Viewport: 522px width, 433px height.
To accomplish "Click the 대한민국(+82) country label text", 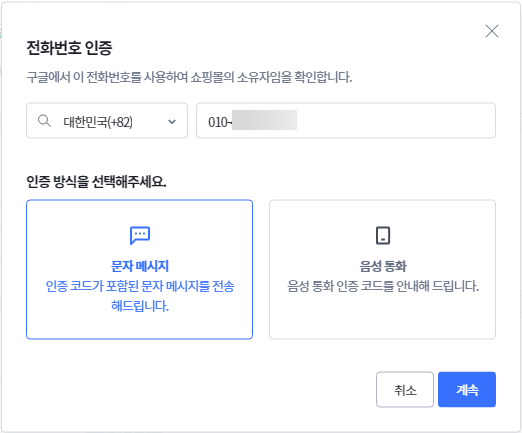I will click(98, 122).
